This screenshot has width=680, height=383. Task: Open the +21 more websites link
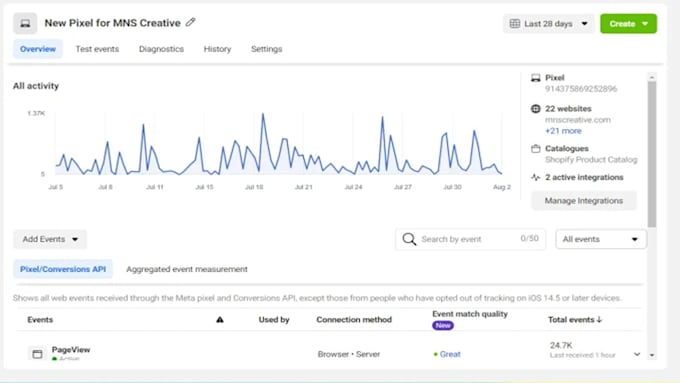(563, 131)
